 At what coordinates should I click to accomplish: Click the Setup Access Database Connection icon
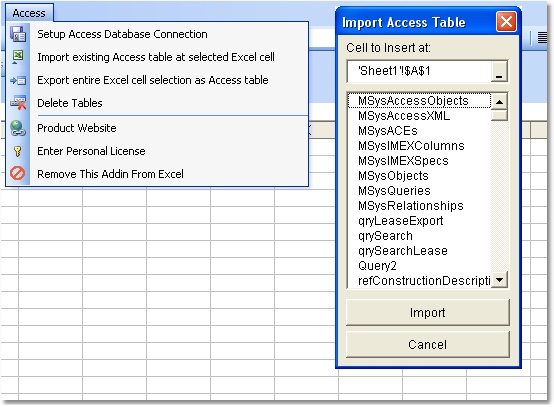pos(18,34)
